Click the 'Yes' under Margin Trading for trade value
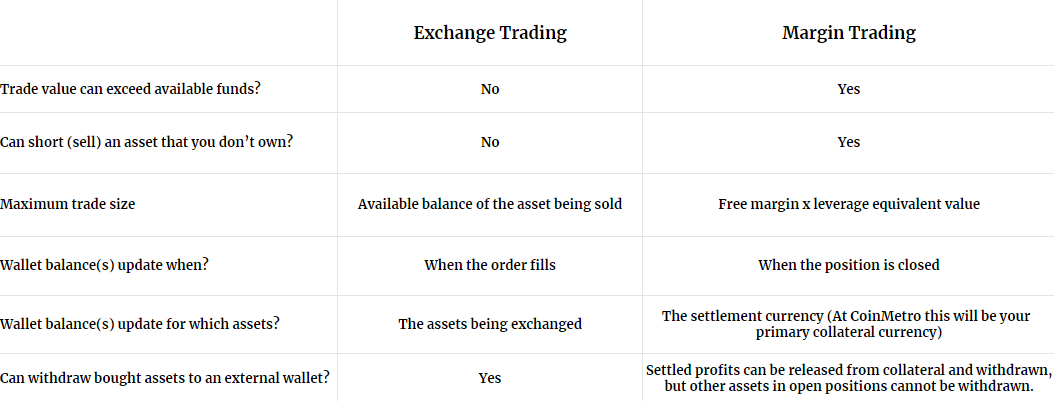The image size is (1054, 401). coord(849,89)
